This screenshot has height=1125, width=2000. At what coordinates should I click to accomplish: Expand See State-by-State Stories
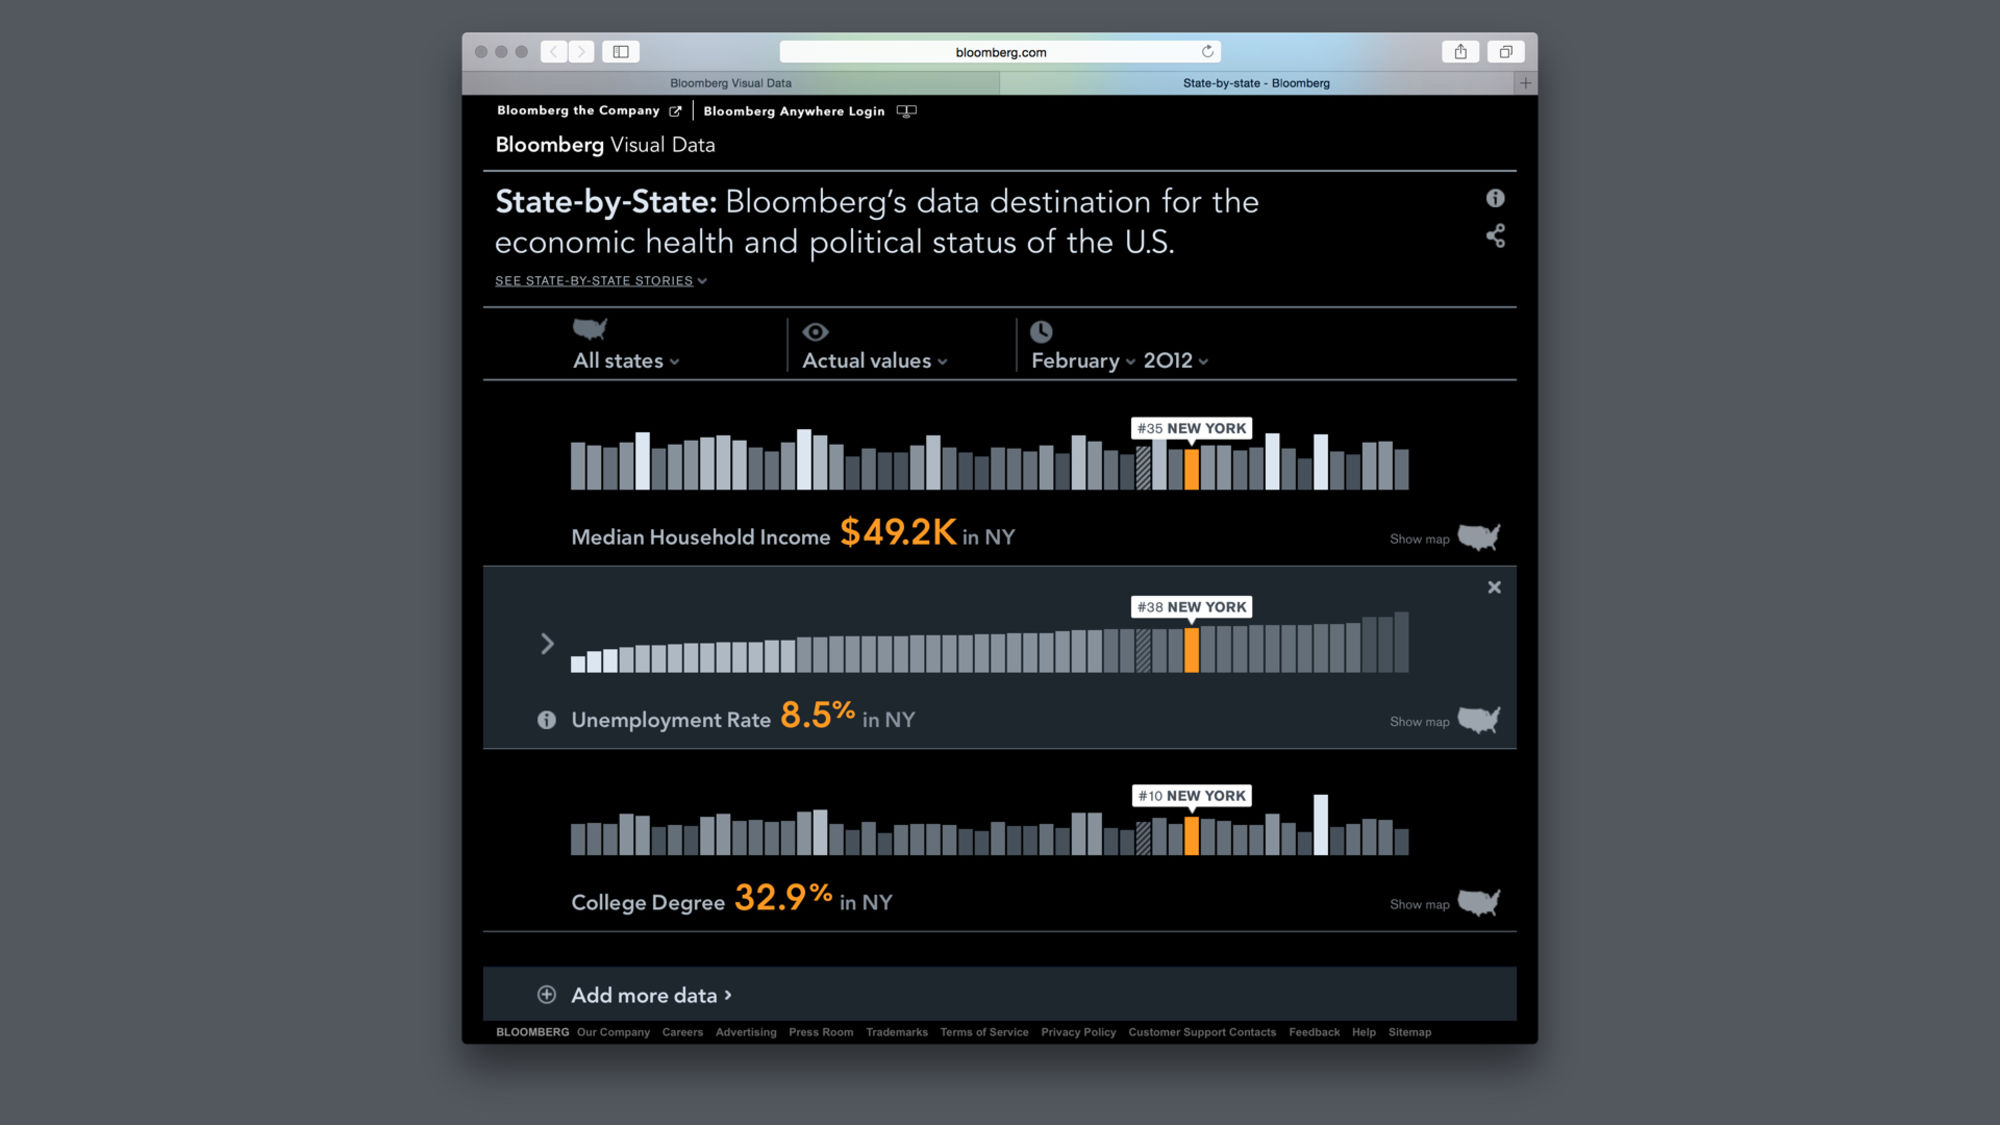[x=600, y=281]
